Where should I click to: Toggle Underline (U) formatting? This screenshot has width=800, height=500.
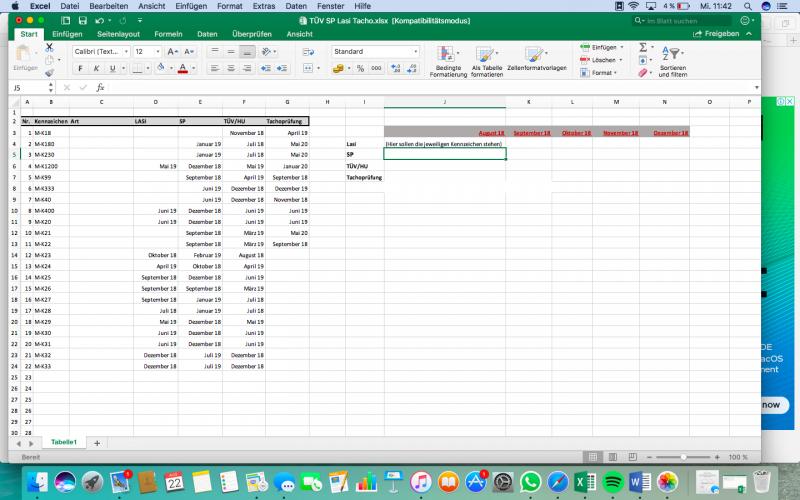click(x=112, y=68)
